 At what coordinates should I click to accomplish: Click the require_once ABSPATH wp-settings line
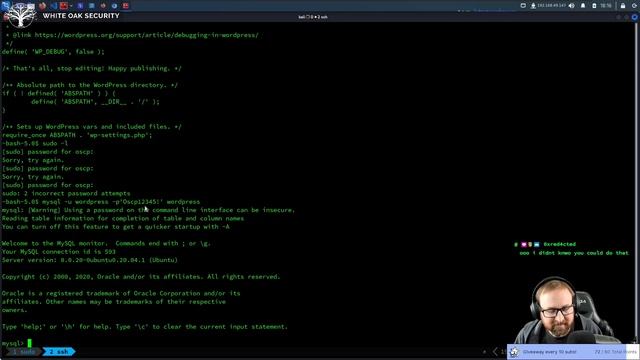(77, 135)
